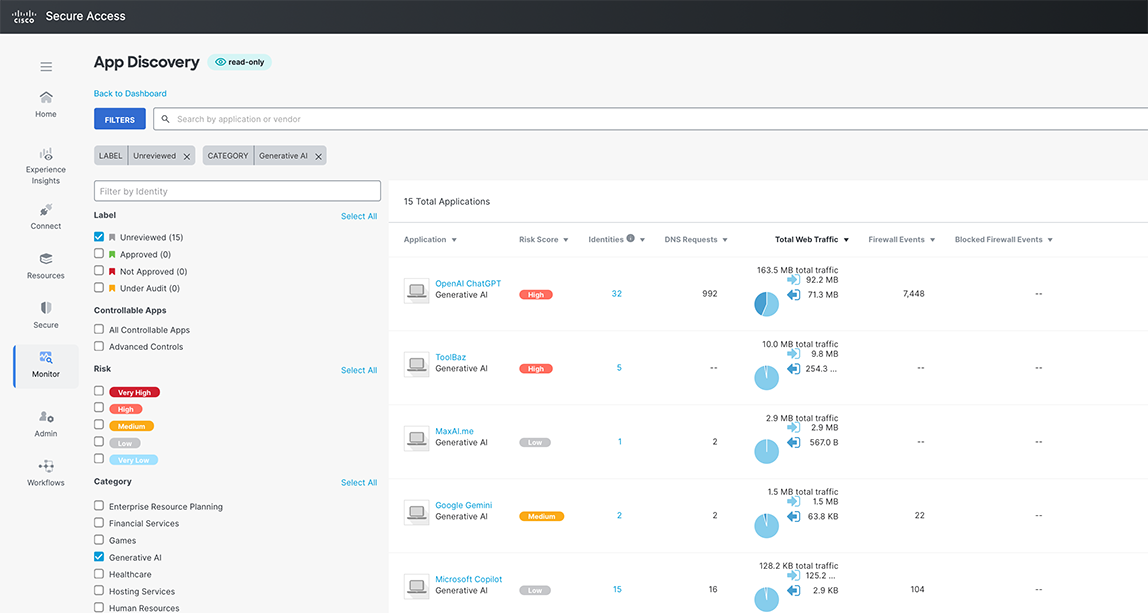Open Experience Insights sidebar icon
1148x613 pixels.
(46, 155)
